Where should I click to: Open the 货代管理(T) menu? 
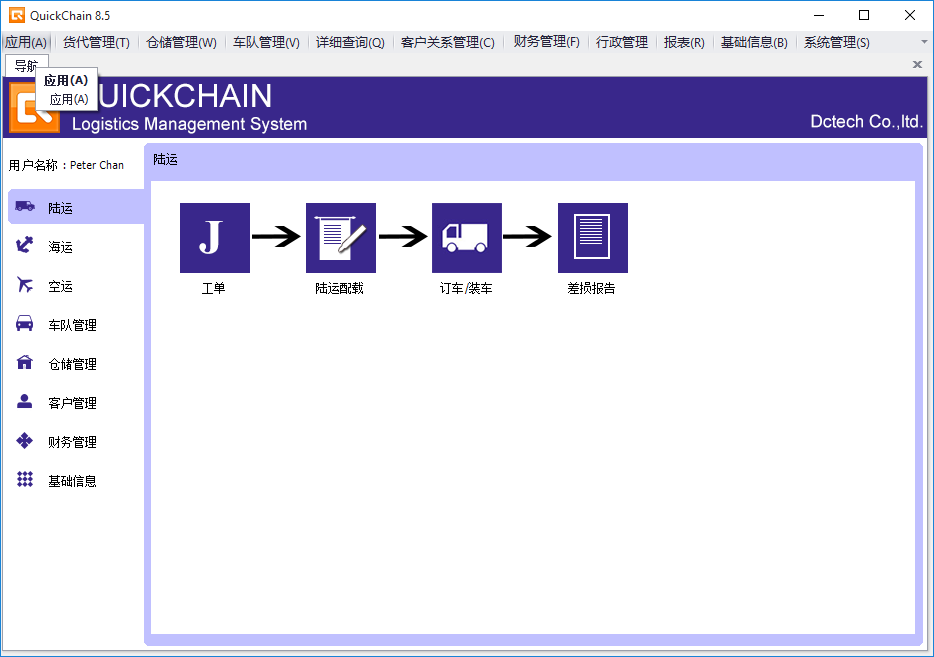(x=96, y=42)
